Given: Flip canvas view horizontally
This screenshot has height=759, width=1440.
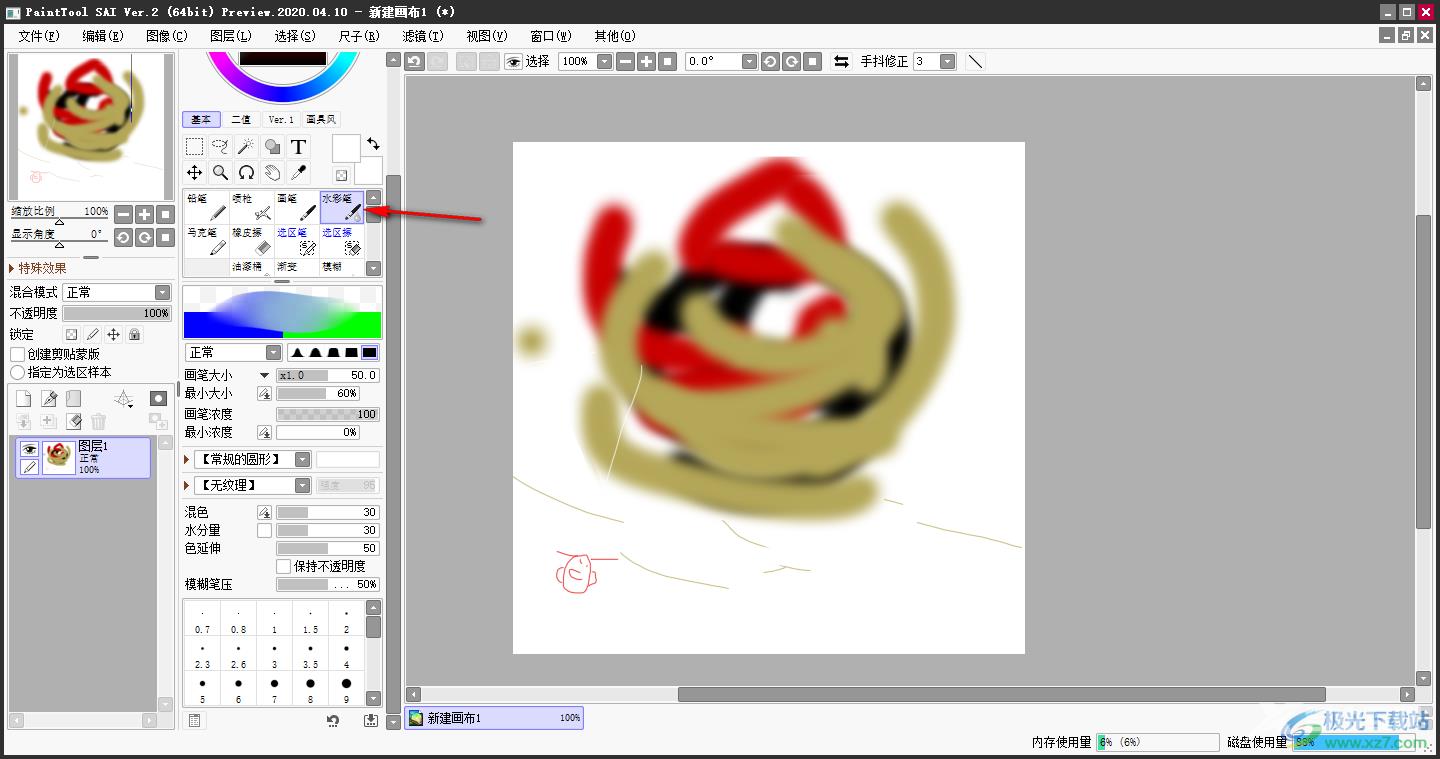Looking at the screenshot, I should click(841, 61).
